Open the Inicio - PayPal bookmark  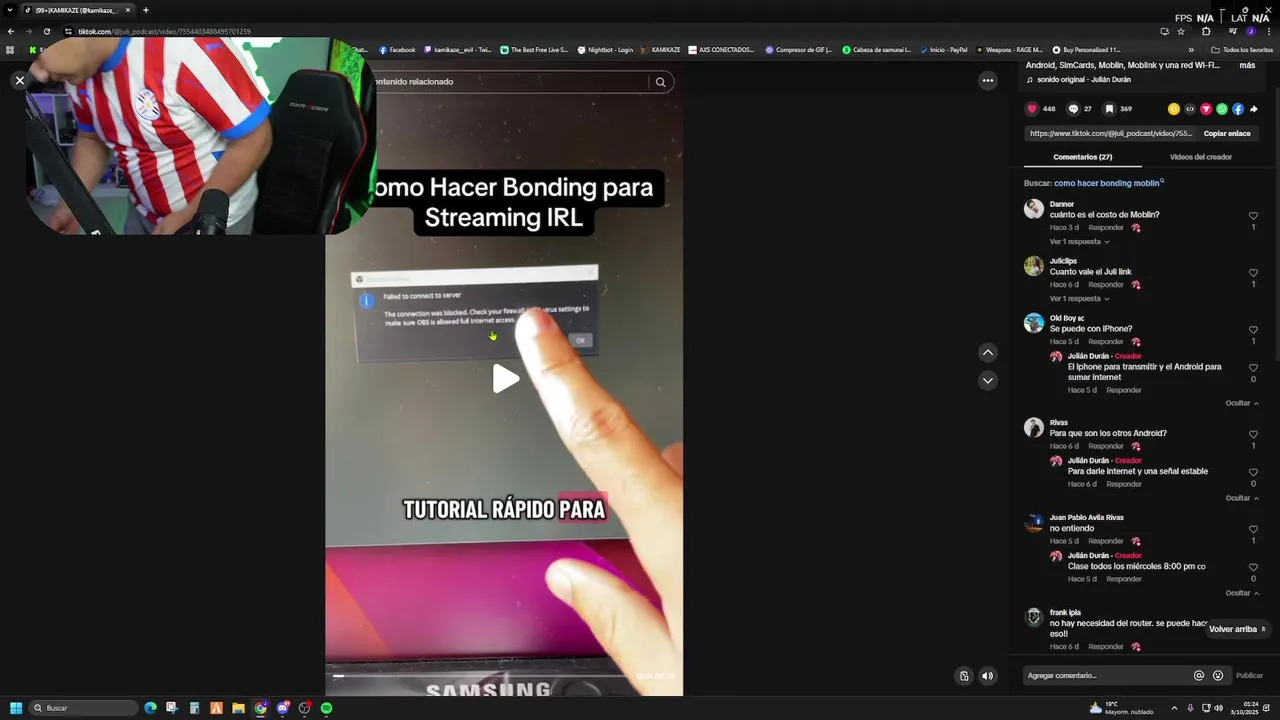click(943, 50)
